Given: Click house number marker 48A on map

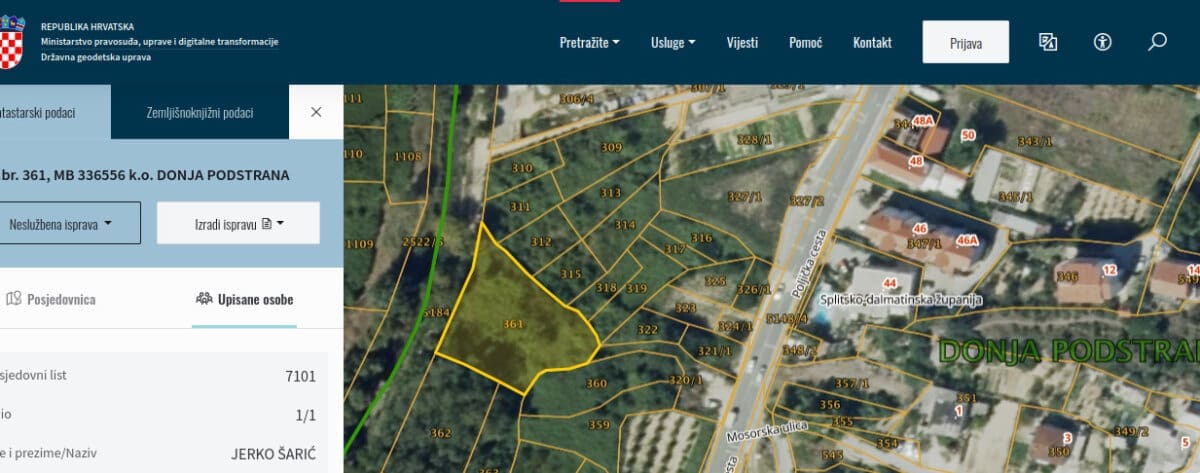Looking at the screenshot, I should [x=922, y=121].
